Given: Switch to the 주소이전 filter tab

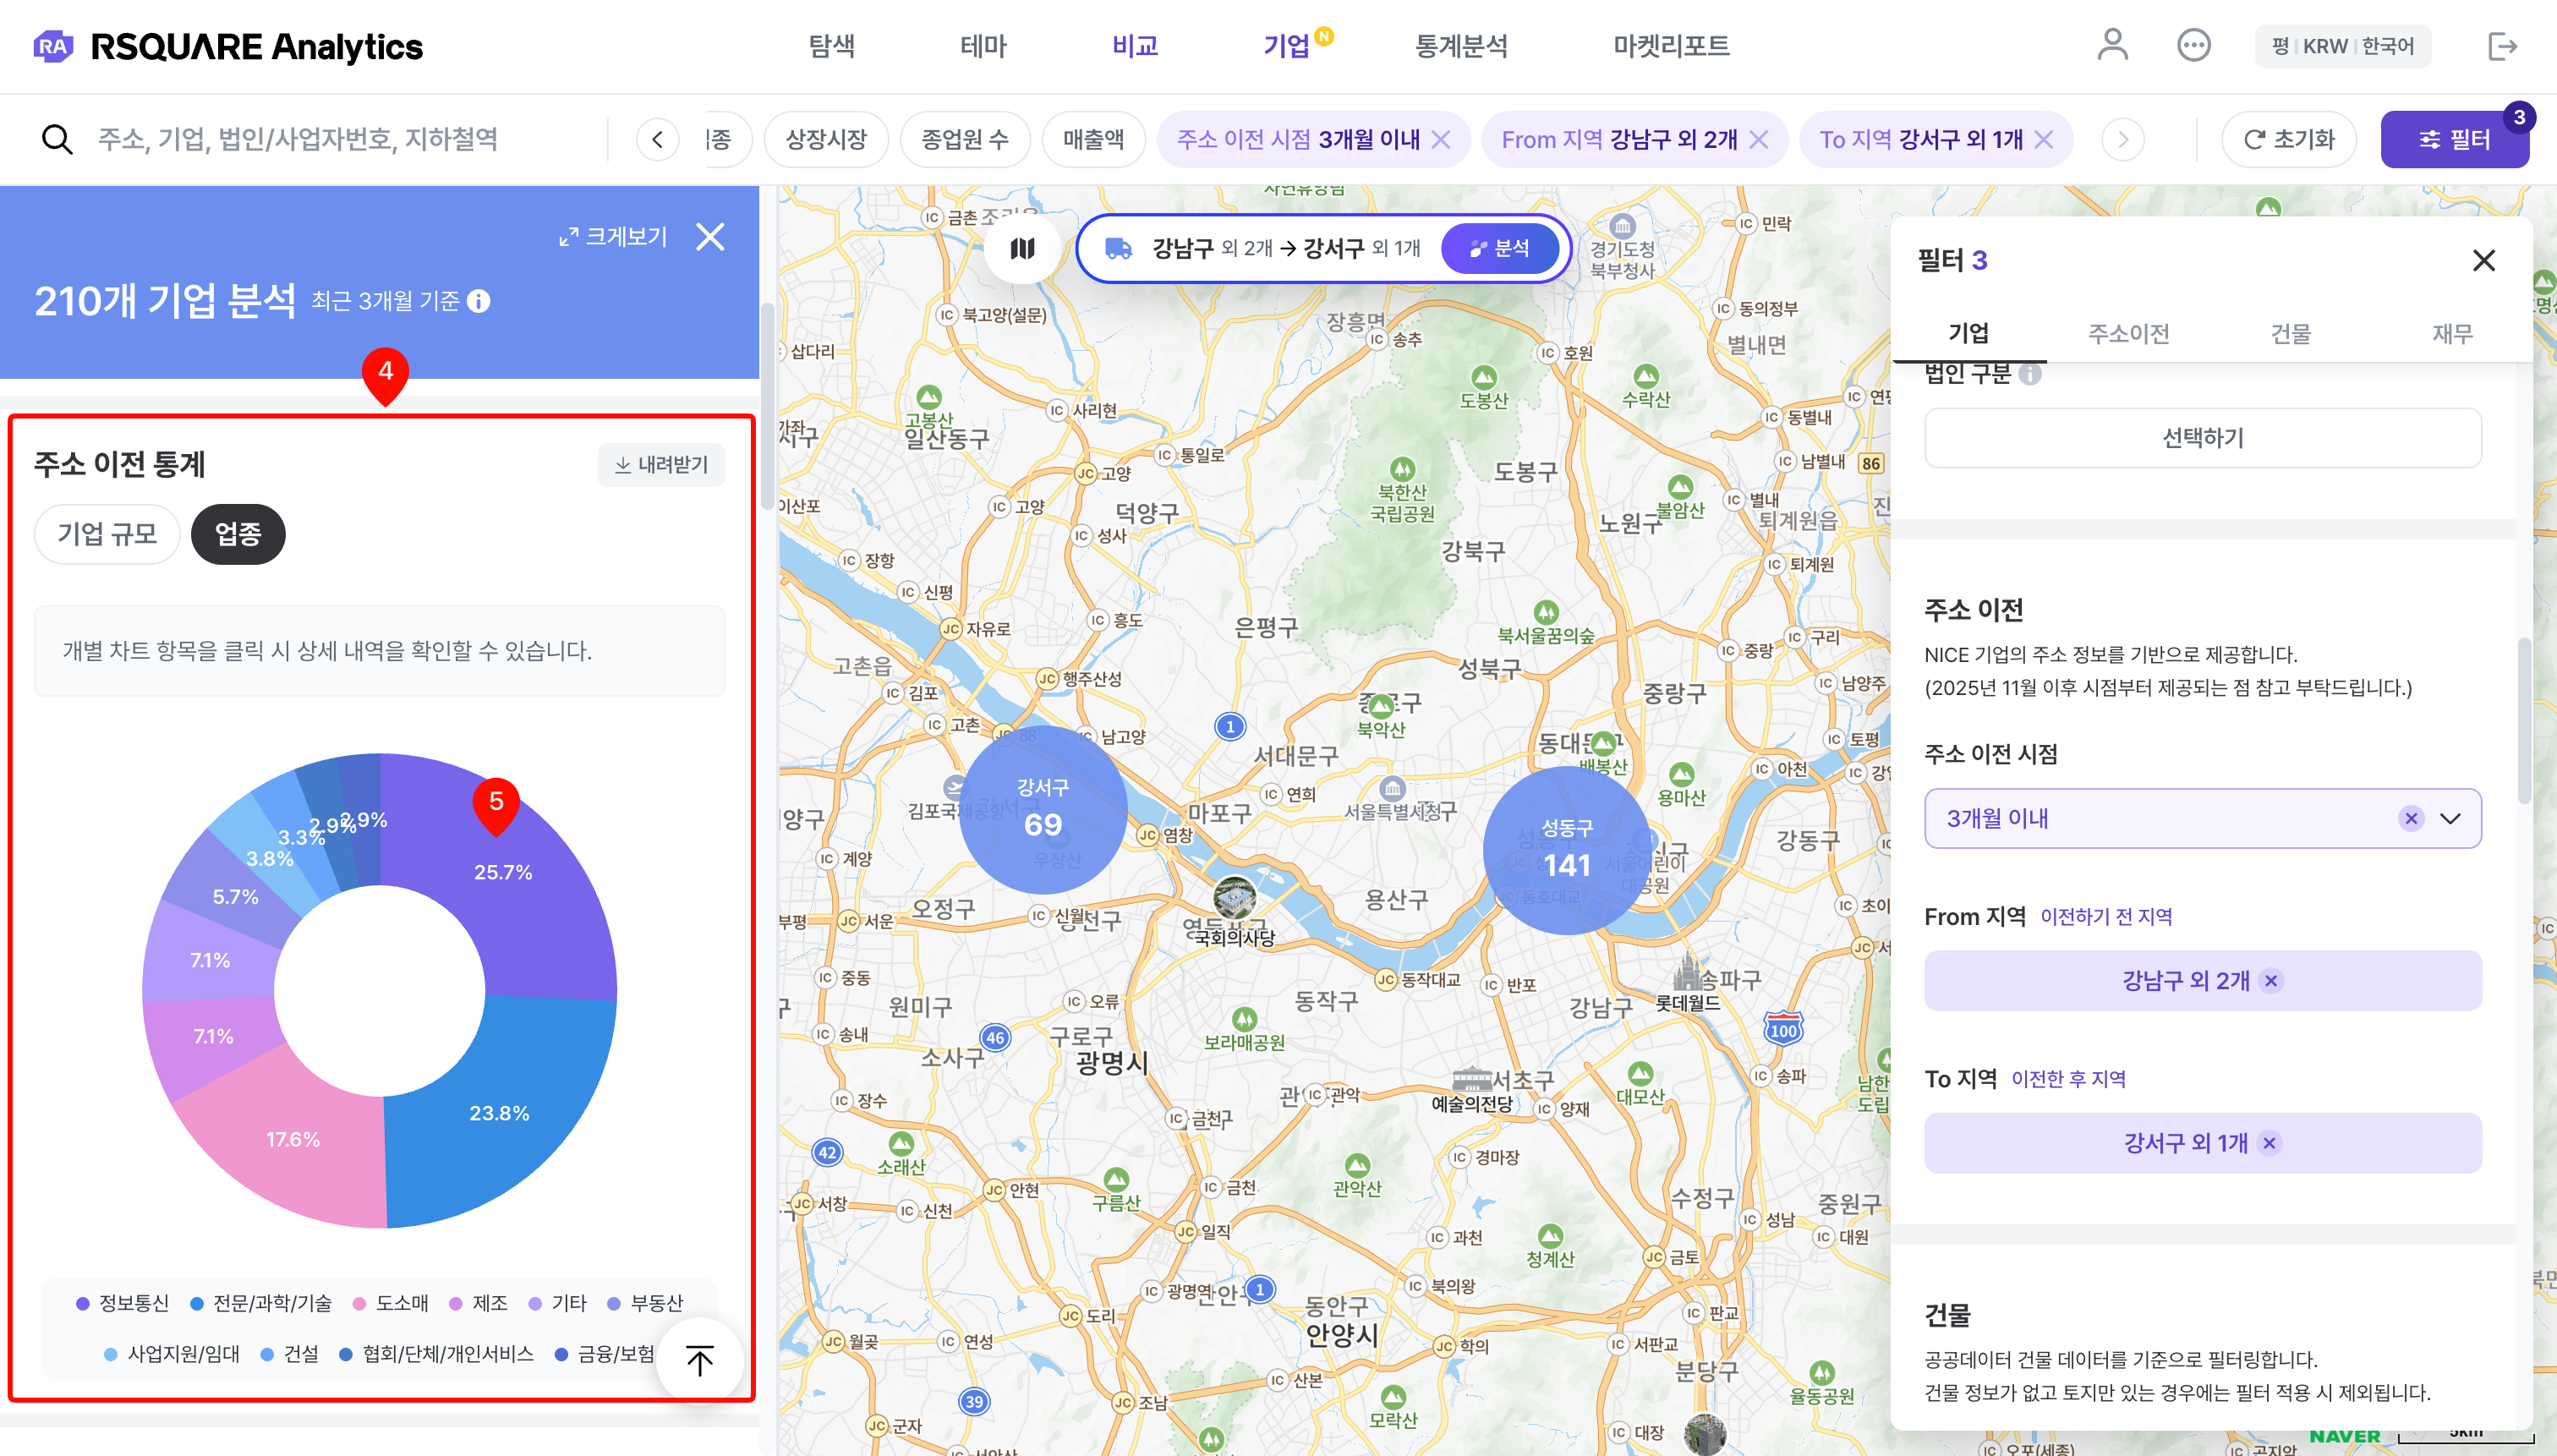Looking at the screenshot, I should coord(2128,333).
